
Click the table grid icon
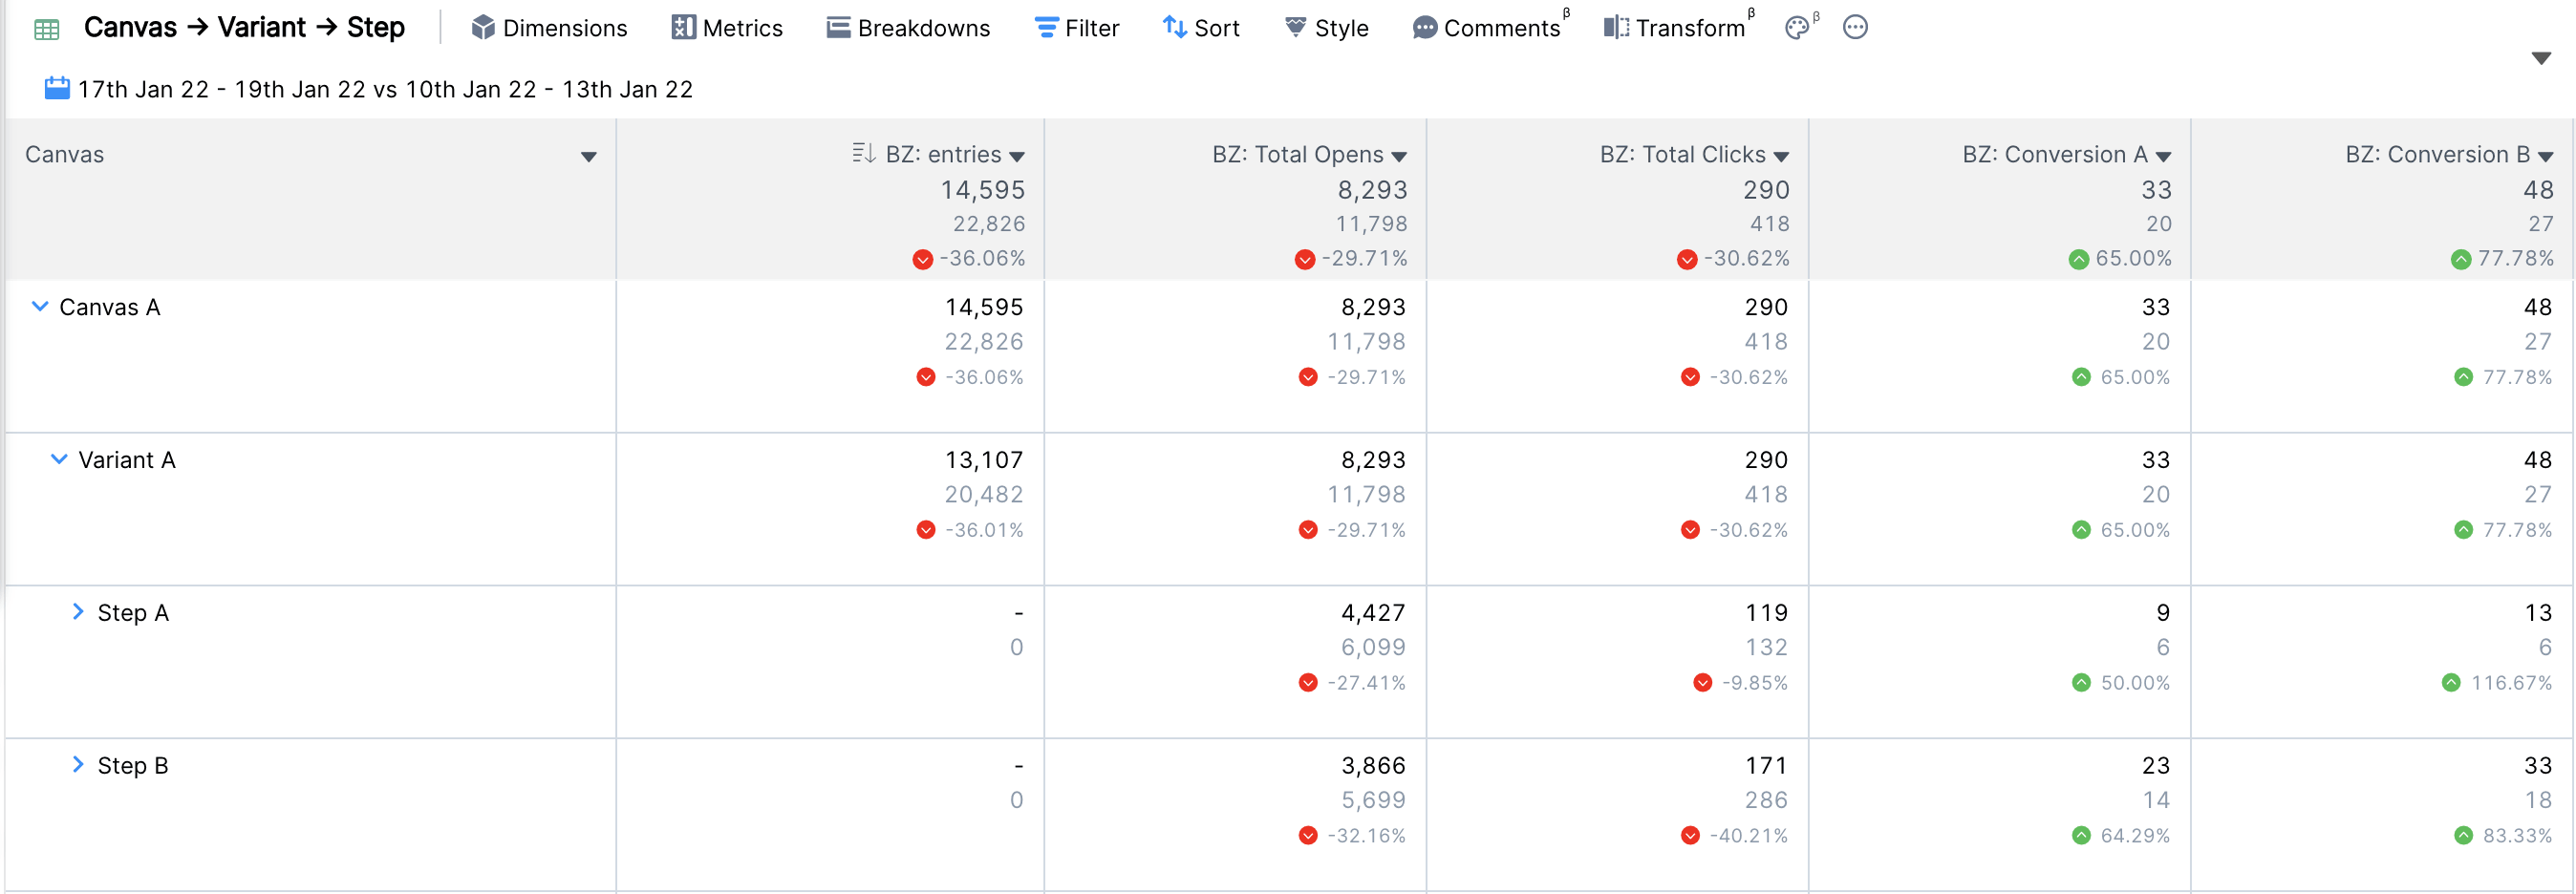(46, 29)
